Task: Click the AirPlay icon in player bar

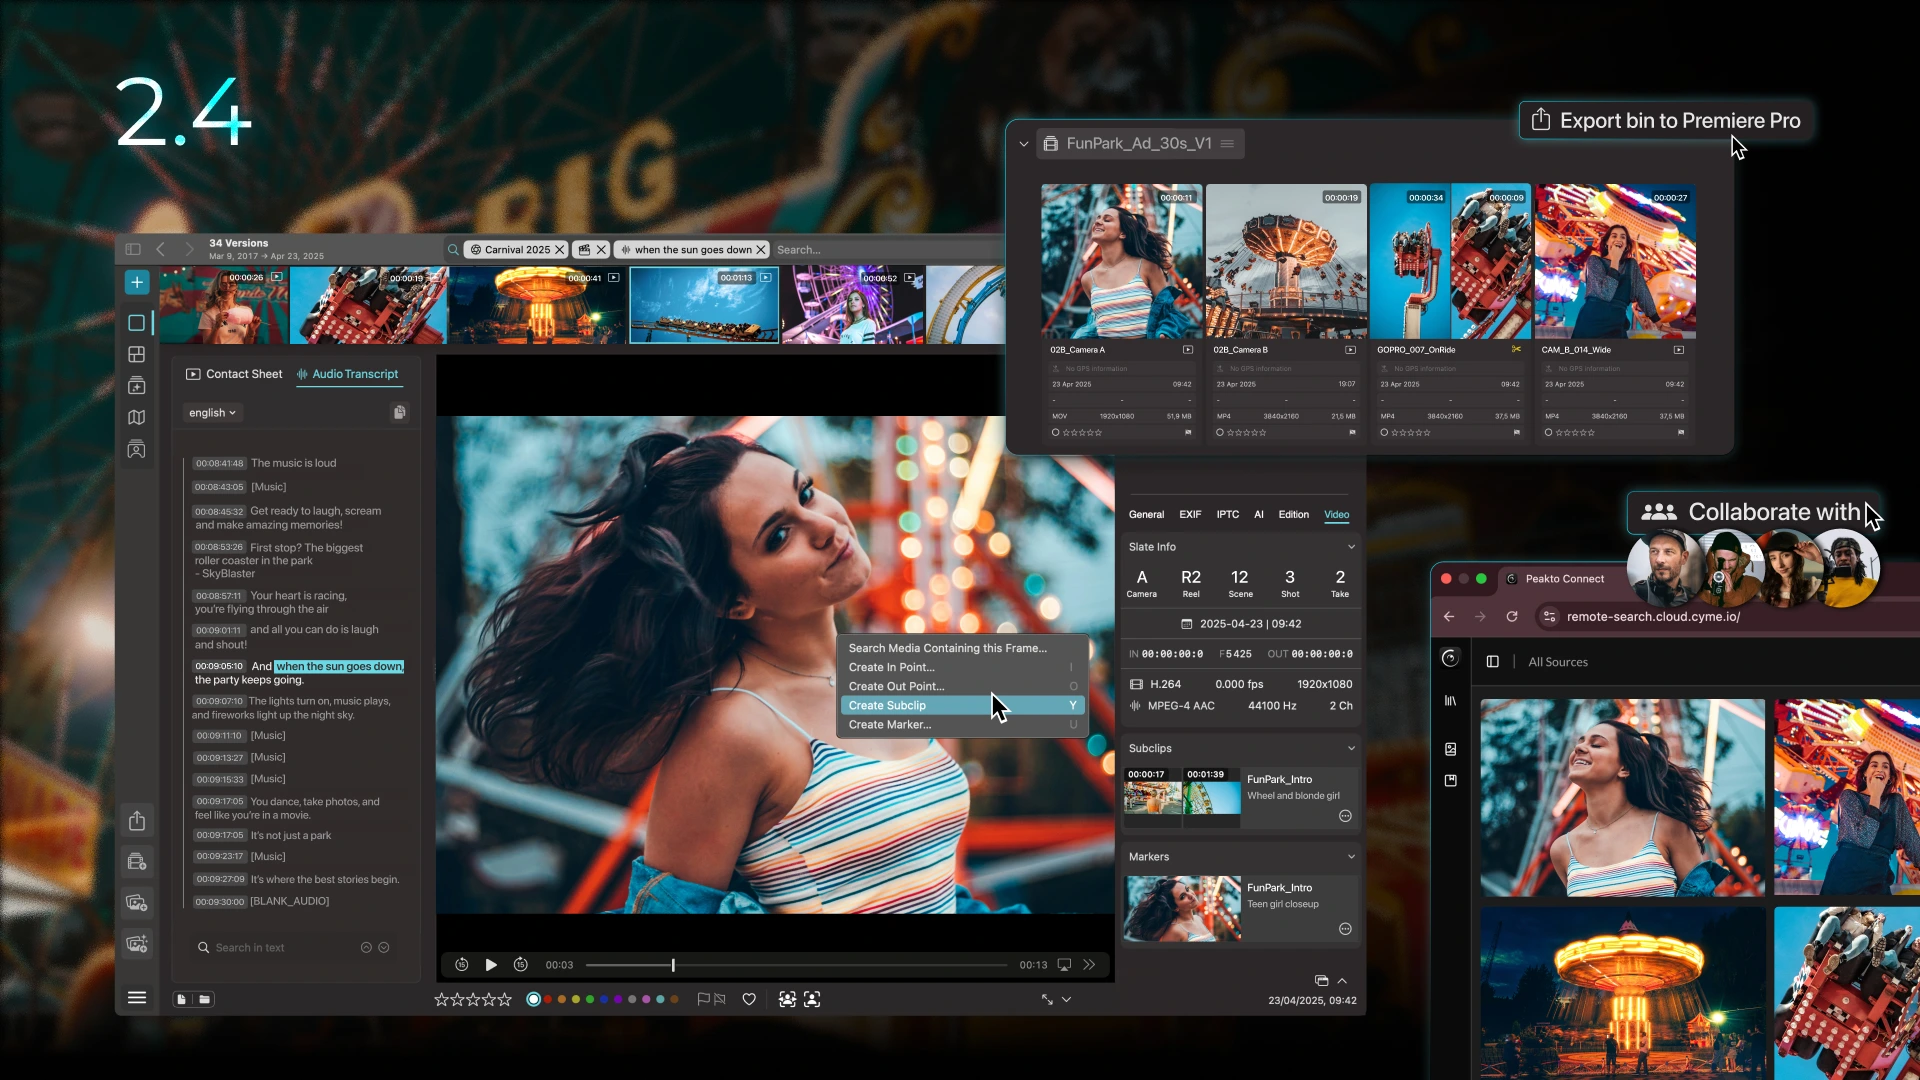Action: 1064,965
